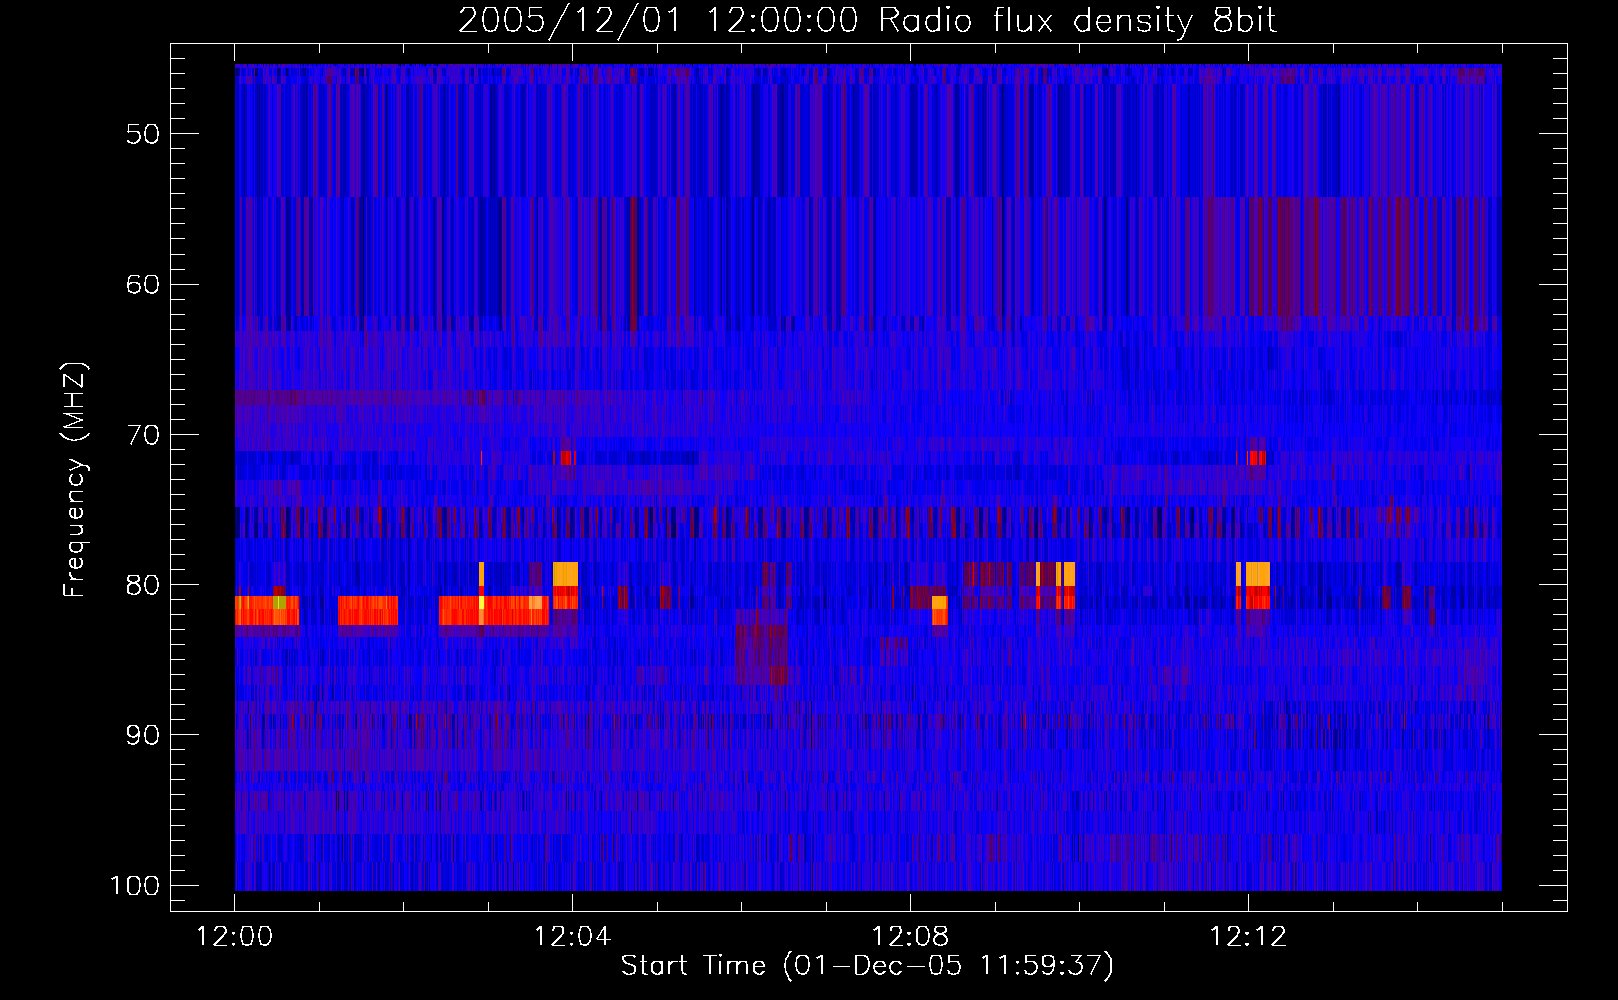Viewport: 1618px width, 1000px height.
Task: Click the 70 frequency tick label
Action: coord(143,435)
